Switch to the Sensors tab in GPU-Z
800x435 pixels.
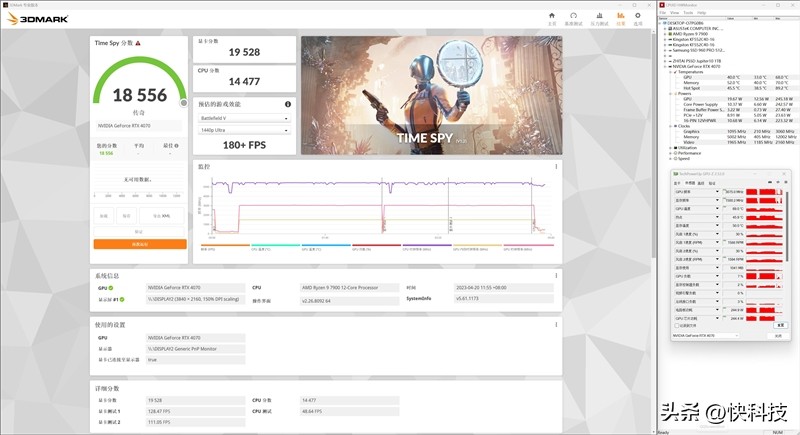[690, 183]
